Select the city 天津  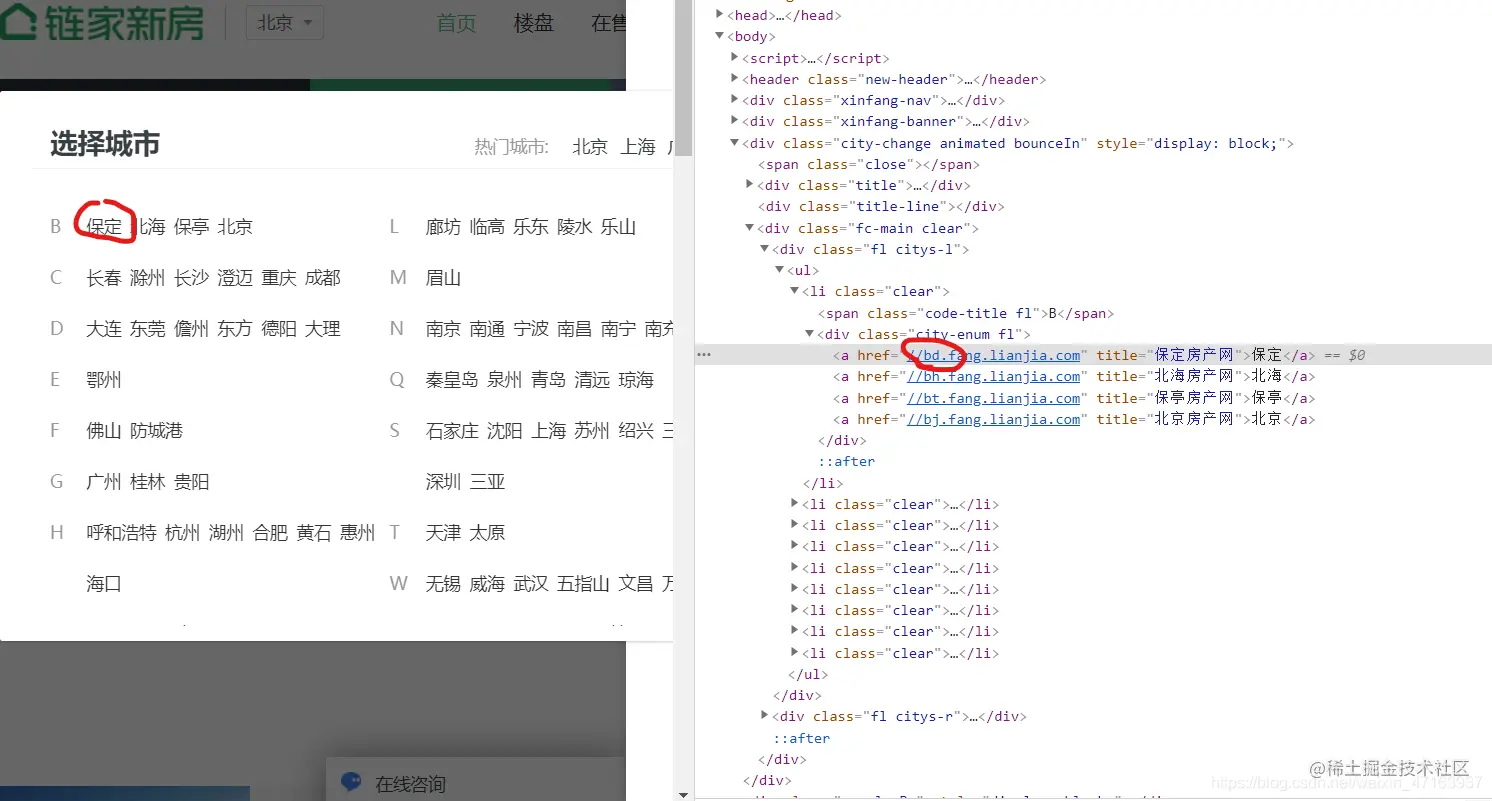pos(443,533)
